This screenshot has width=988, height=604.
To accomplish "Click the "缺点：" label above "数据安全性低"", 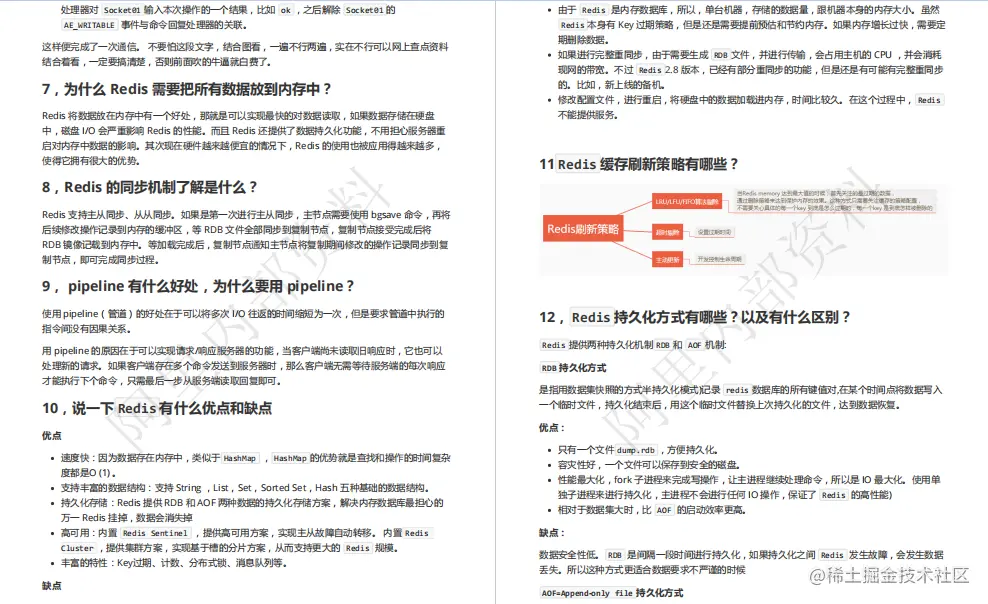I will (552, 533).
